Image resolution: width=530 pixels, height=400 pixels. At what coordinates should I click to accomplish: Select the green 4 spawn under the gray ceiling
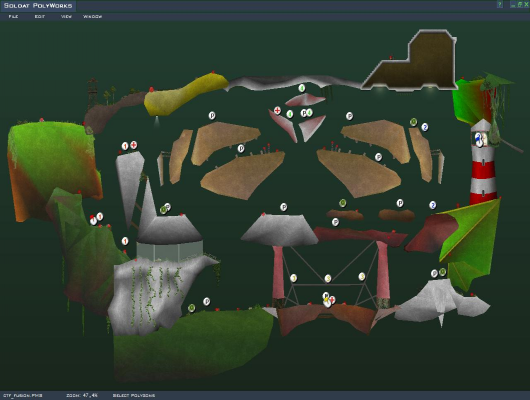[302, 88]
